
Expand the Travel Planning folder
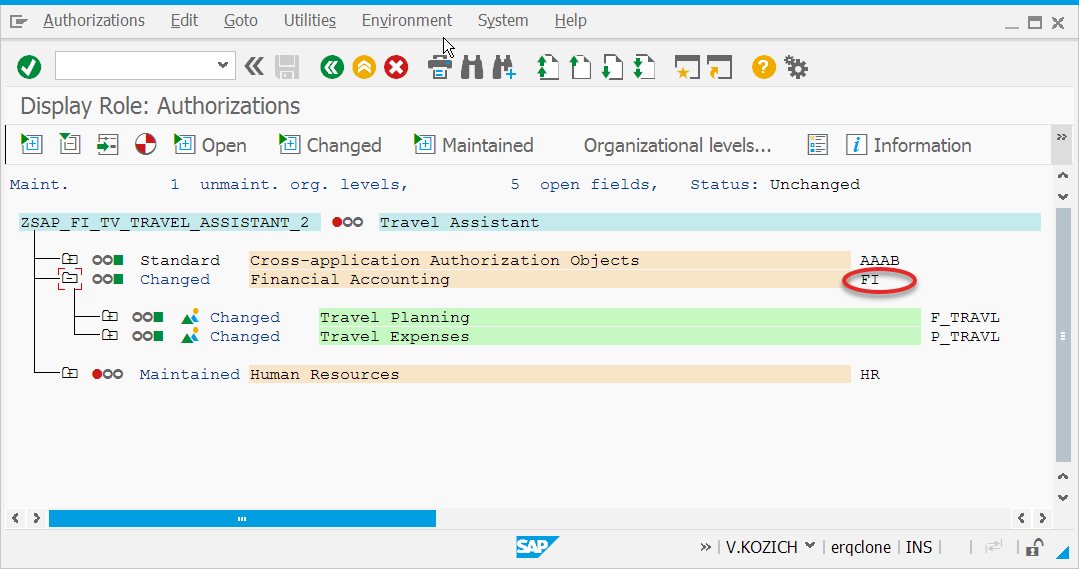point(109,316)
